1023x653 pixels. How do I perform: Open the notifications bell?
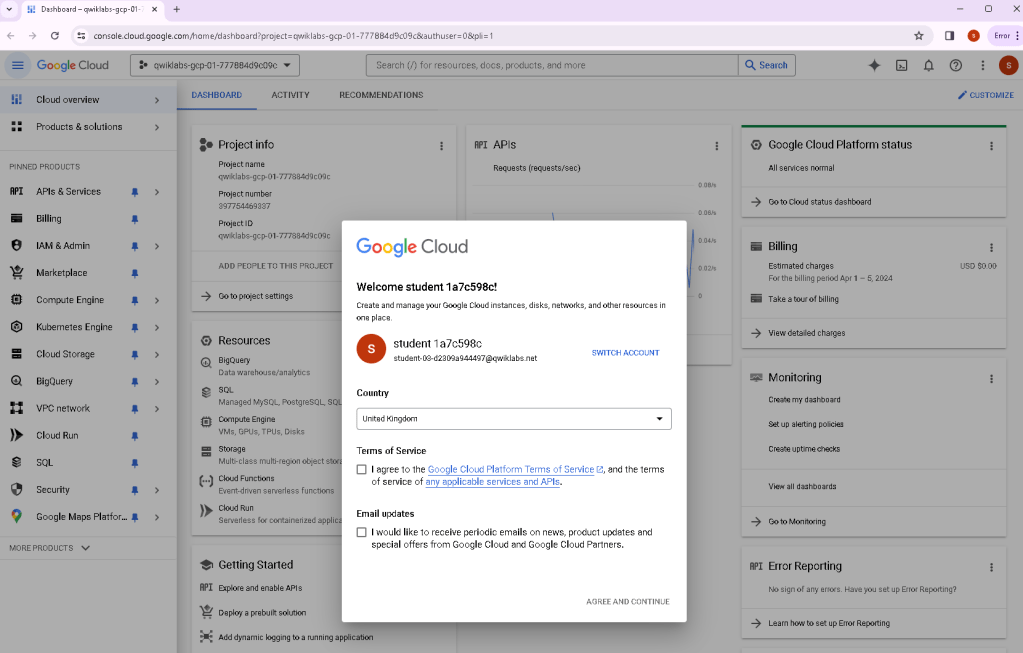pos(928,65)
